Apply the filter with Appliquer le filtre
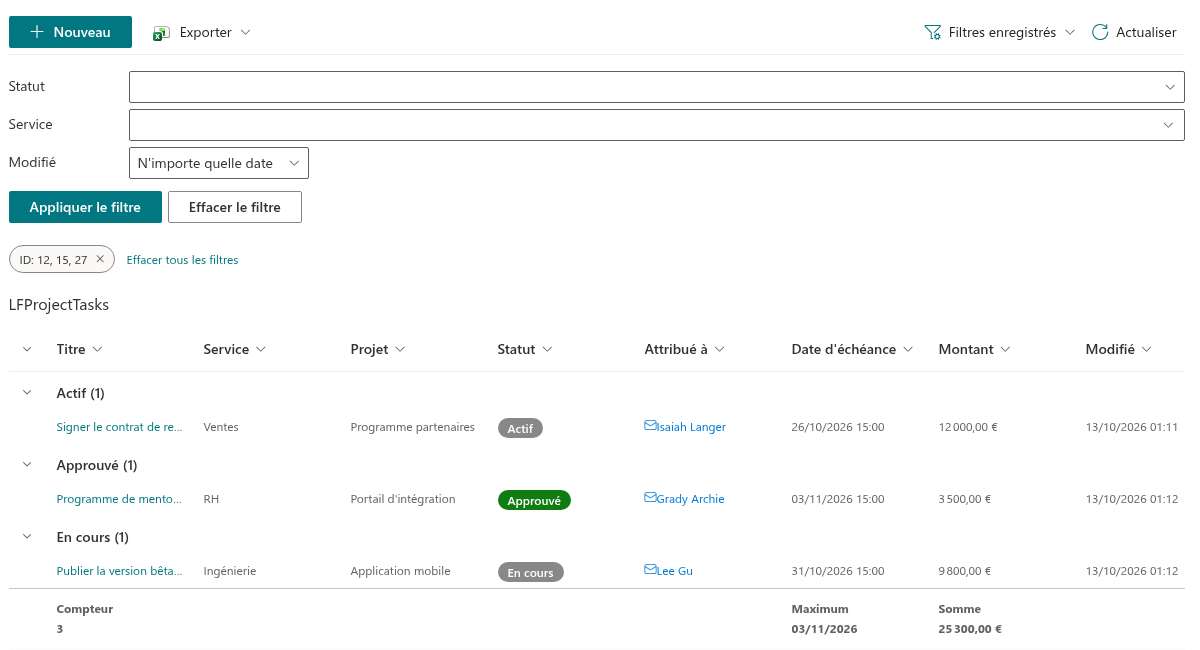 tap(85, 207)
